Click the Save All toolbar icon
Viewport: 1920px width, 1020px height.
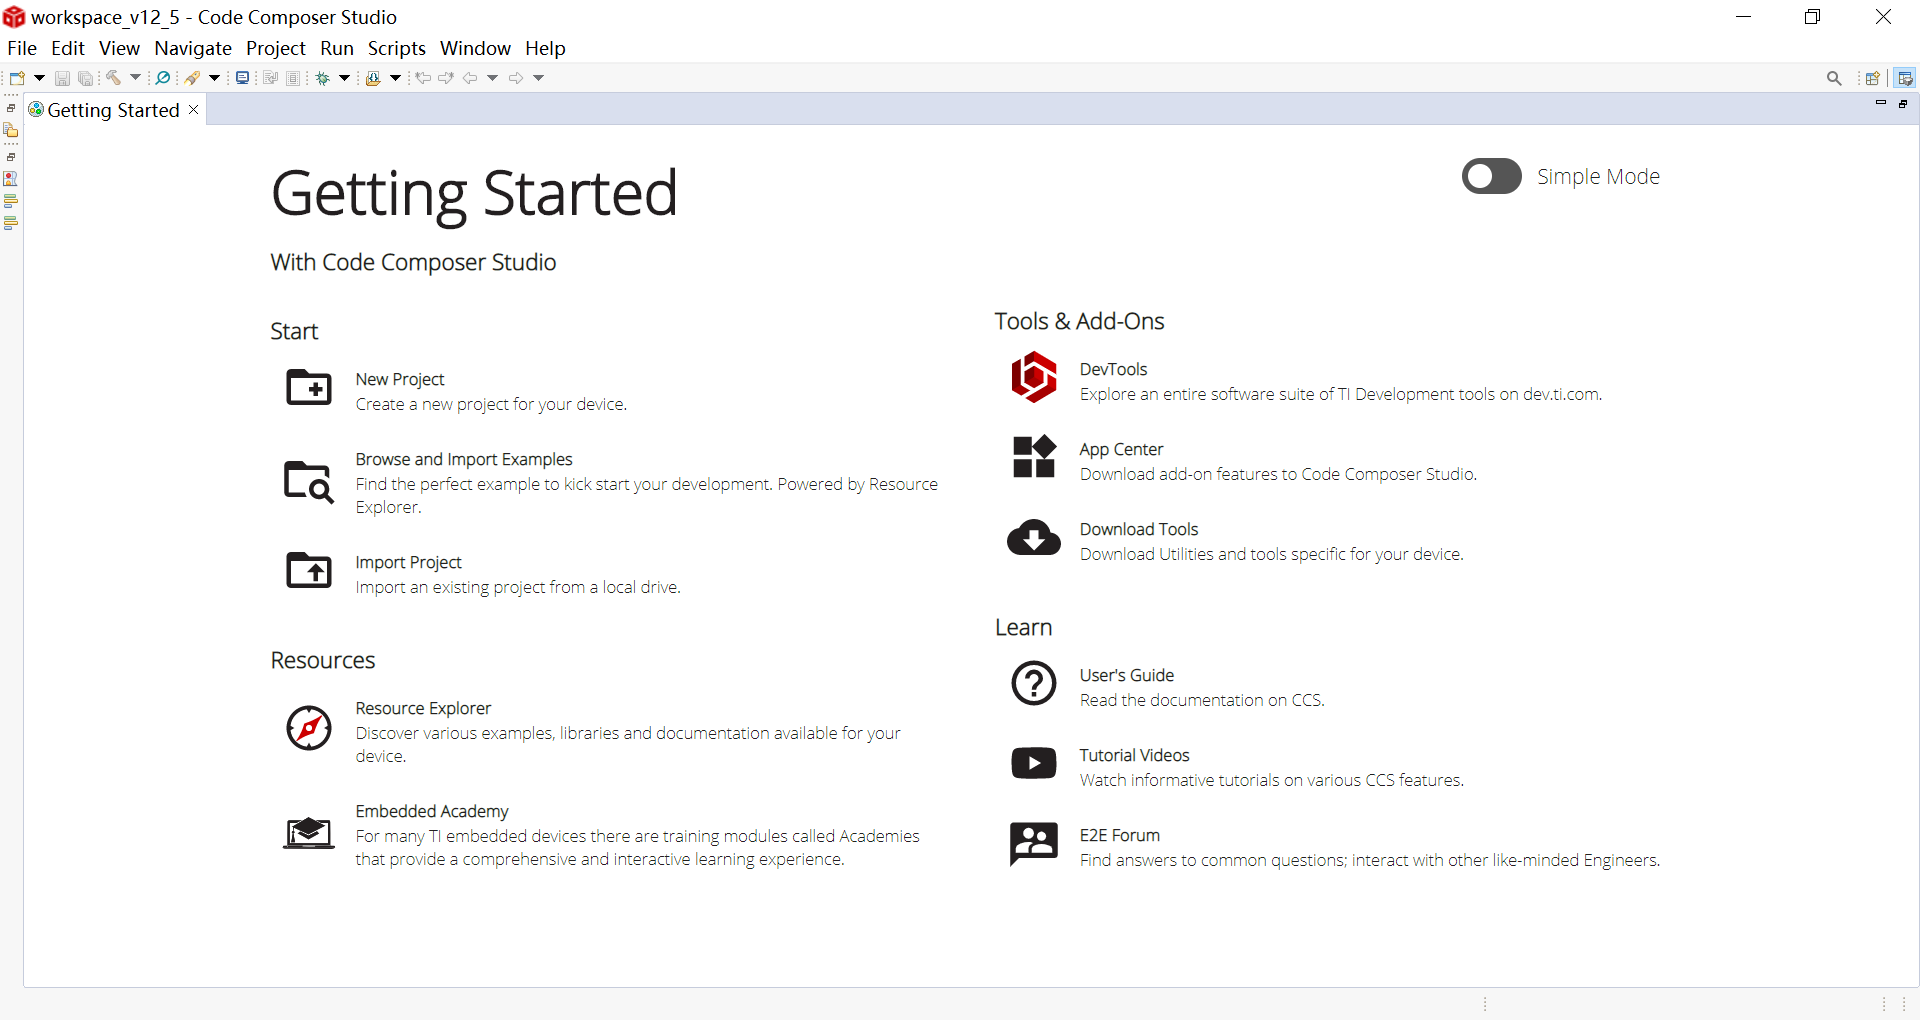pyautogui.click(x=85, y=78)
